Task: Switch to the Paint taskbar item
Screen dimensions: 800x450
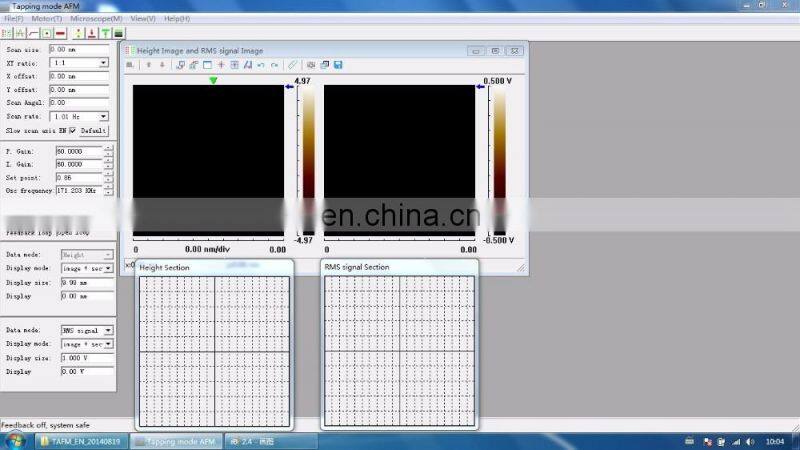Action: [x=270, y=441]
